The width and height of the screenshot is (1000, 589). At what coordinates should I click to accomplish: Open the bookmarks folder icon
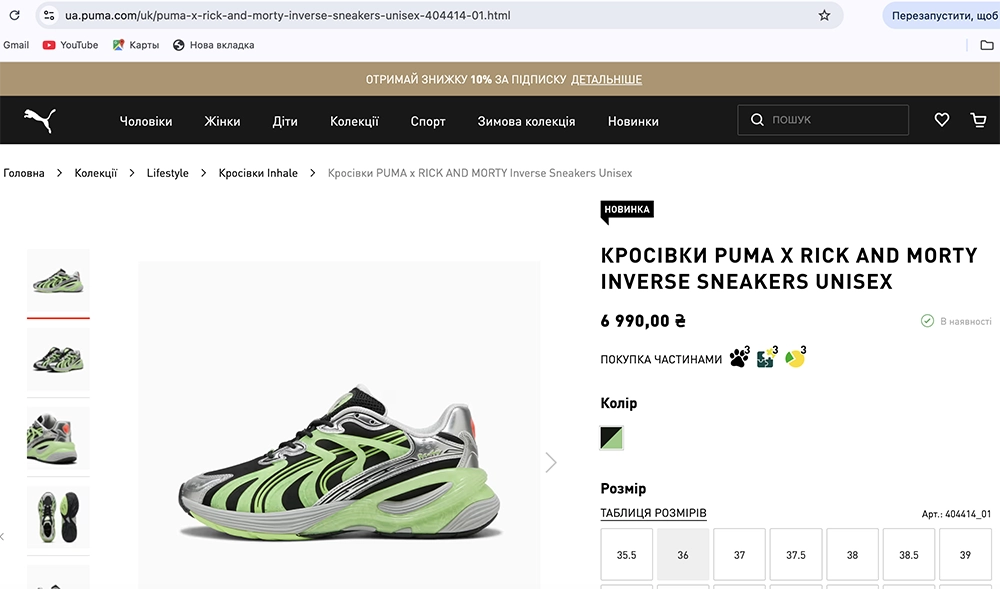pos(987,45)
